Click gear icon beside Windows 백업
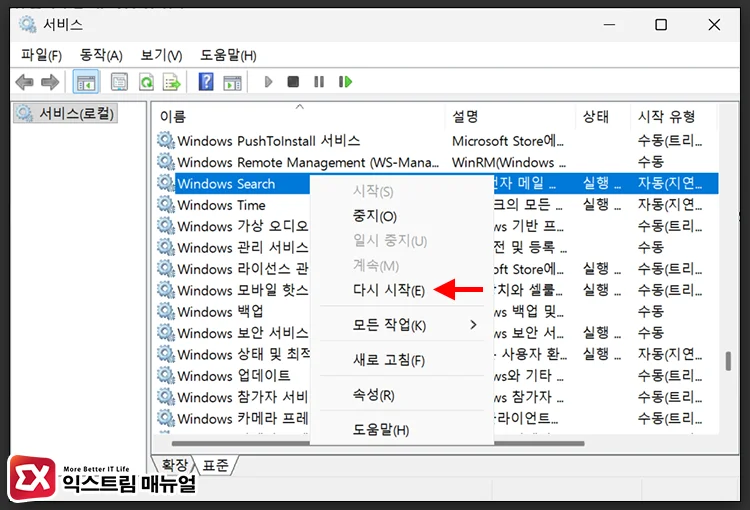Viewport: 750px width, 510px height. point(166,311)
